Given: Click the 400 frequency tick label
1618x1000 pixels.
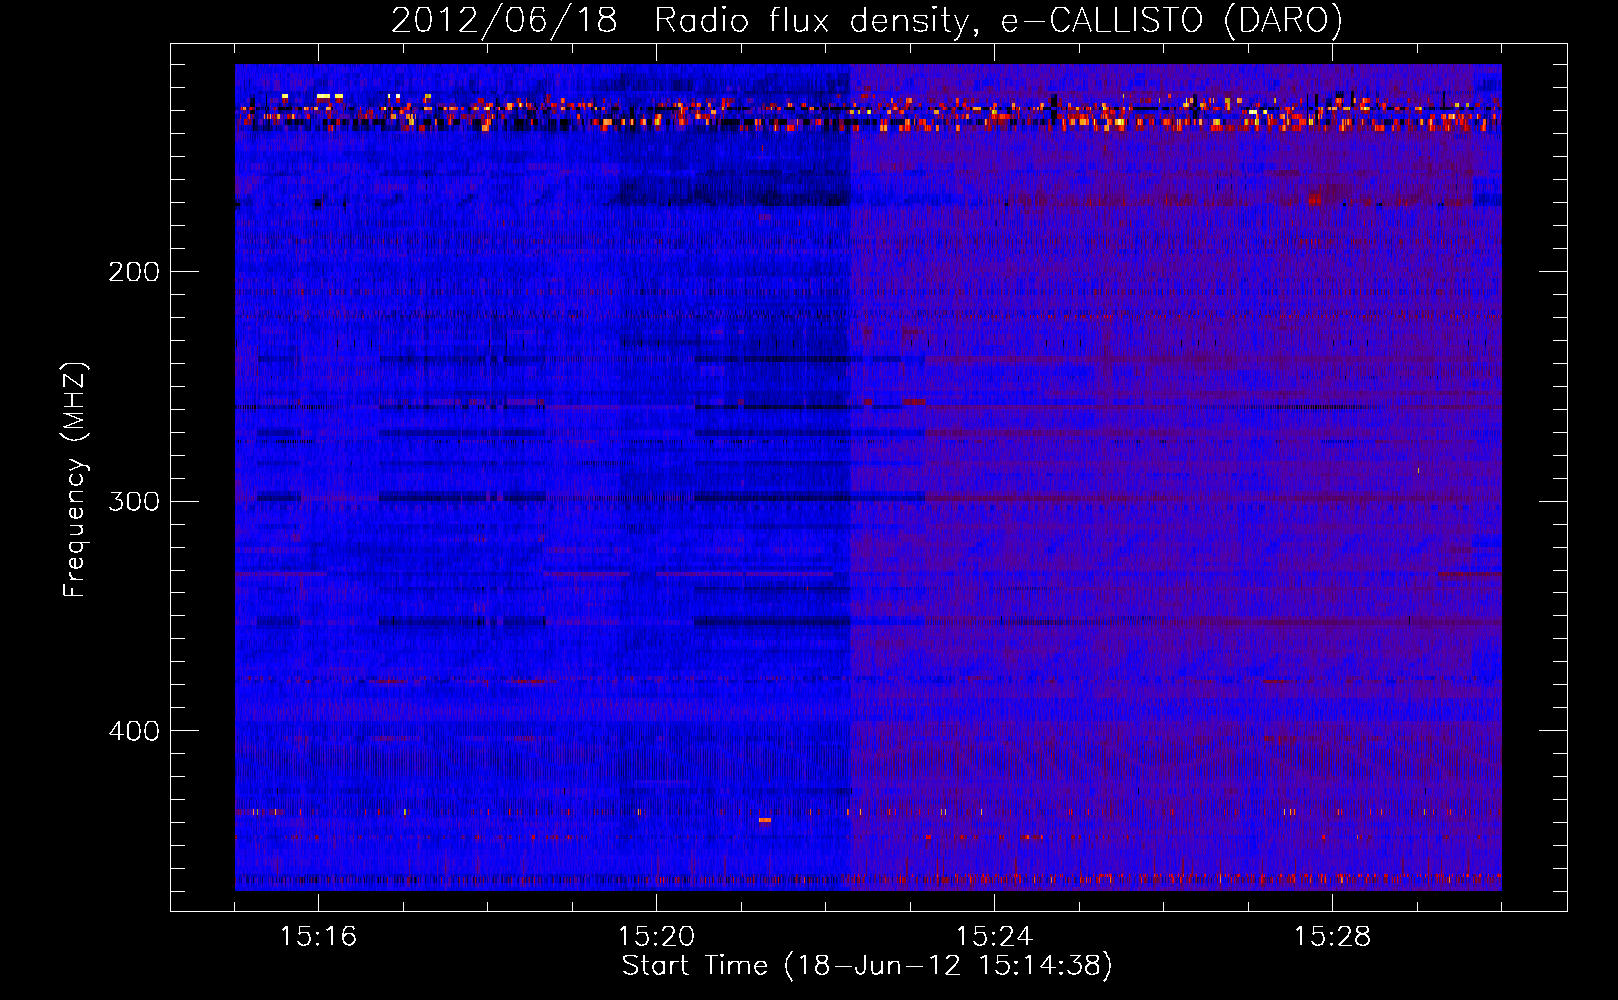Looking at the screenshot, I should pyautogui.click(x=134, y=731).
